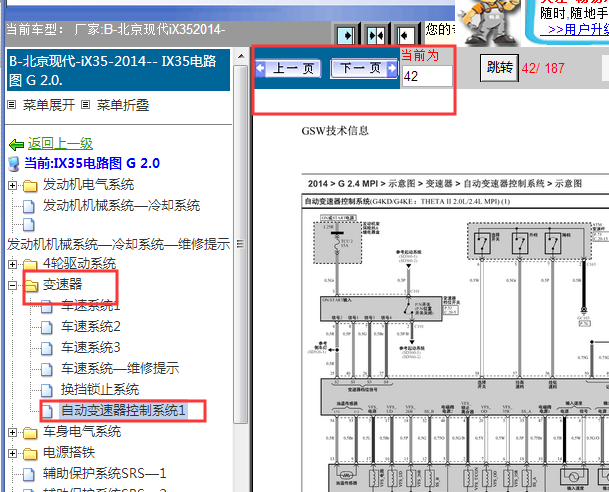Click the list icon before 菜单展开
The width and height of the screenshot is (609, 492).
click(x=12, y=105)
